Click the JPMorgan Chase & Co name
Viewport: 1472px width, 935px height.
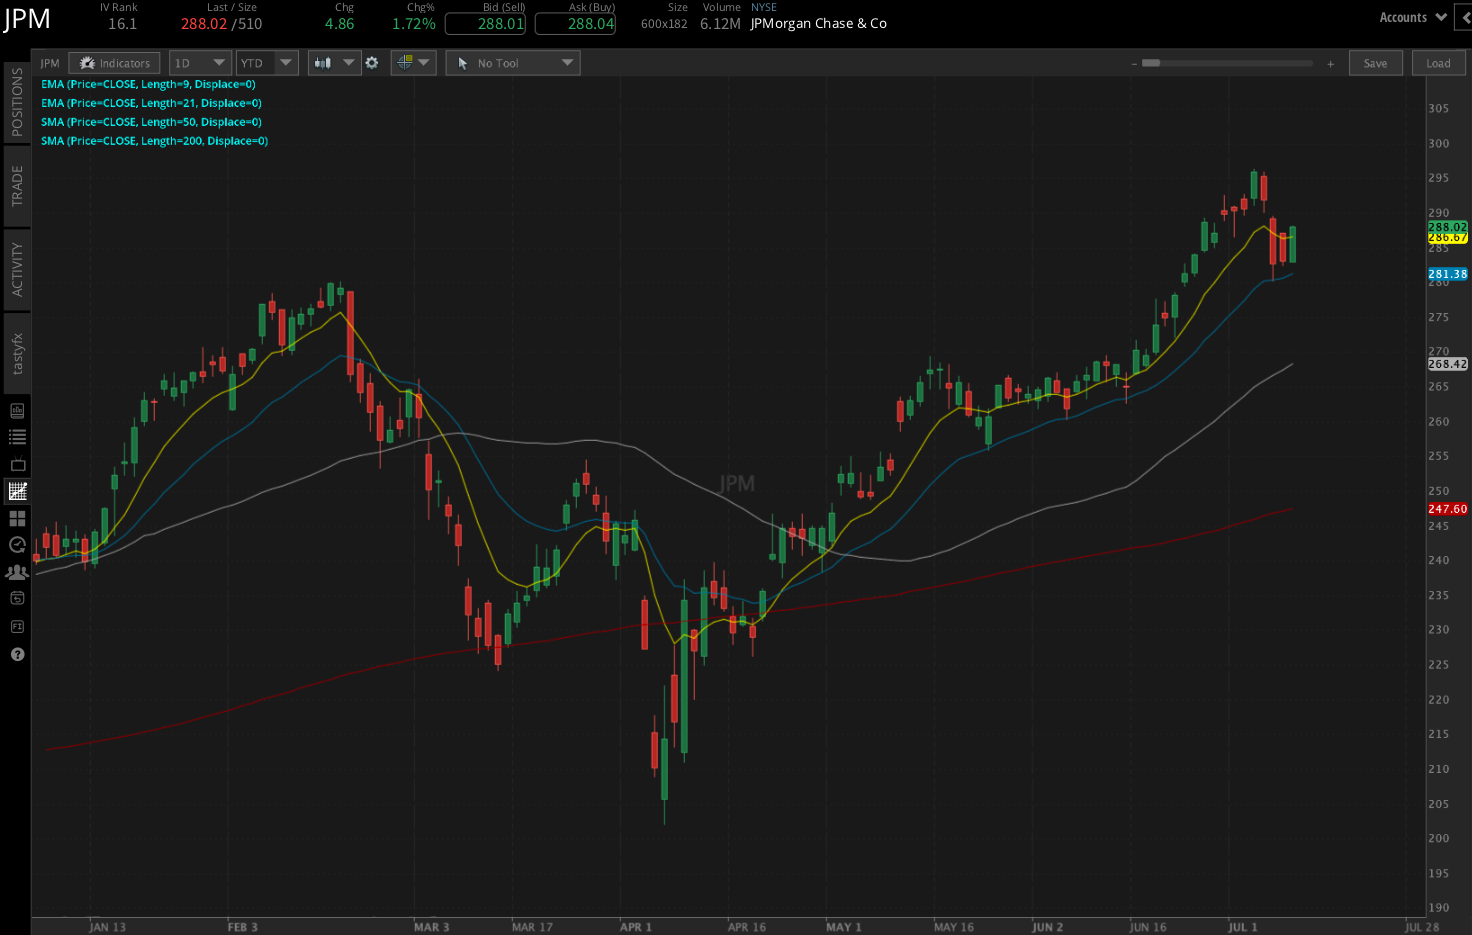click(818, 24)
